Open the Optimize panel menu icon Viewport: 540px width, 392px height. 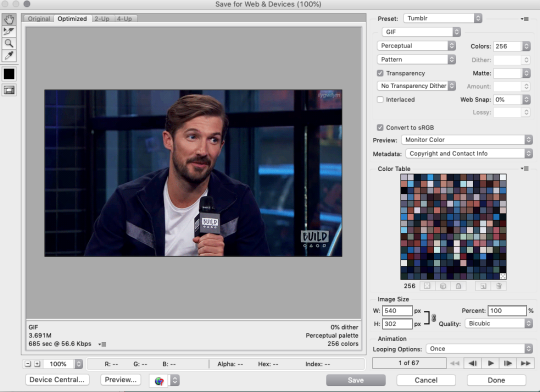[525, 19]
